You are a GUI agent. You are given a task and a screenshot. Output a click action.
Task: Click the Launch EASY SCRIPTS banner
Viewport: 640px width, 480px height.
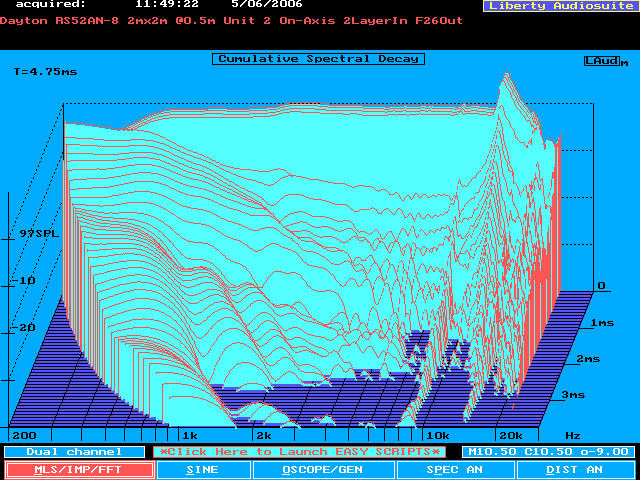tap(300, 452)
